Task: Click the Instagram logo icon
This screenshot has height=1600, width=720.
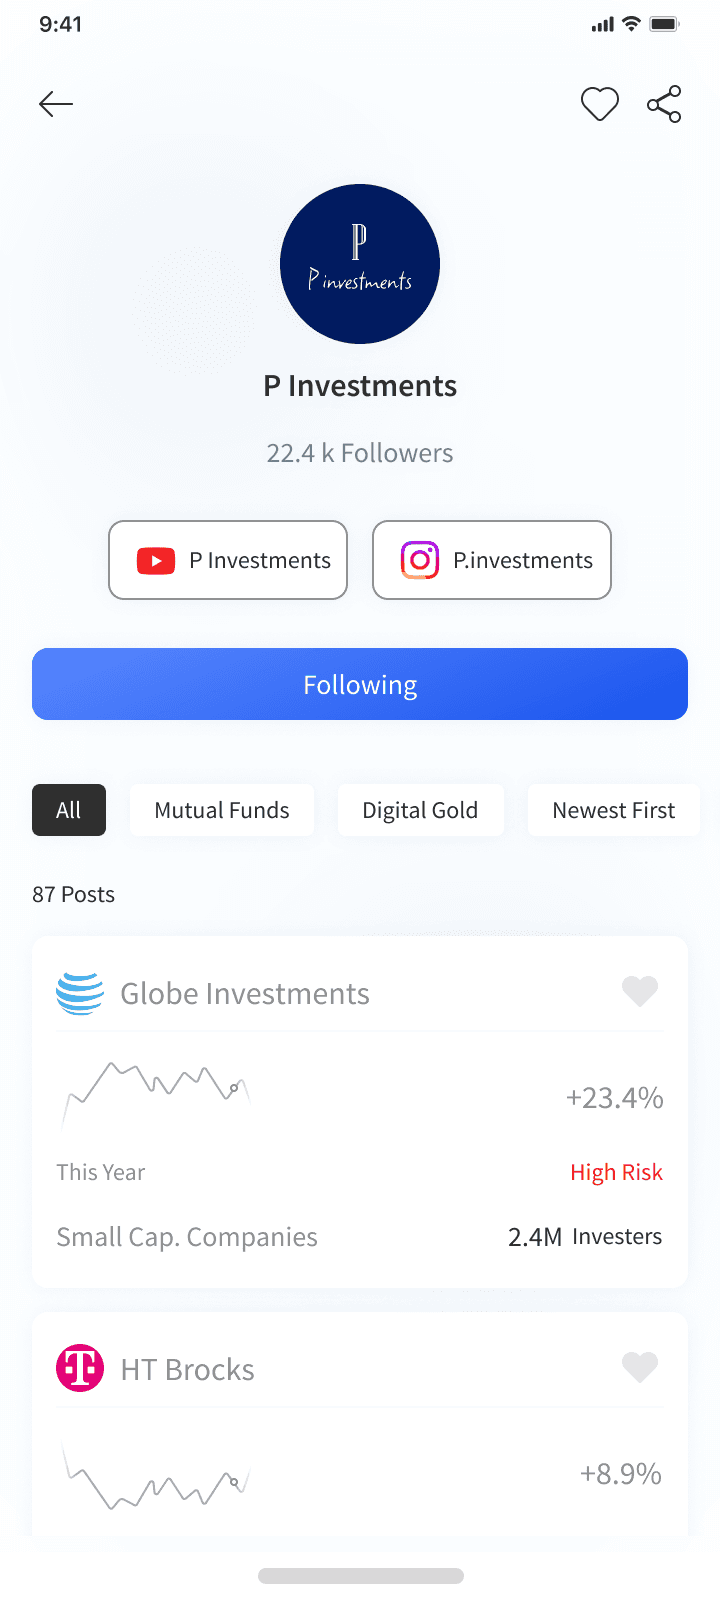Action: coord(420,560)
